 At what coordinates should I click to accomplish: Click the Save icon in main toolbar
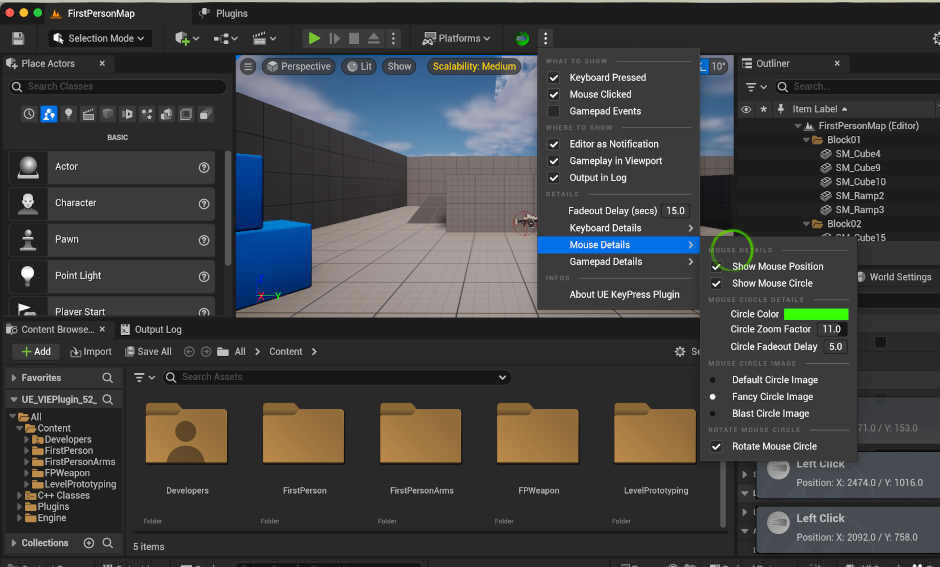[18, 39]
